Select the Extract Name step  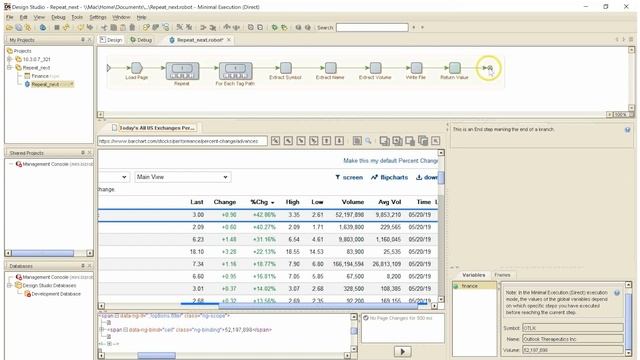(331, 68)
